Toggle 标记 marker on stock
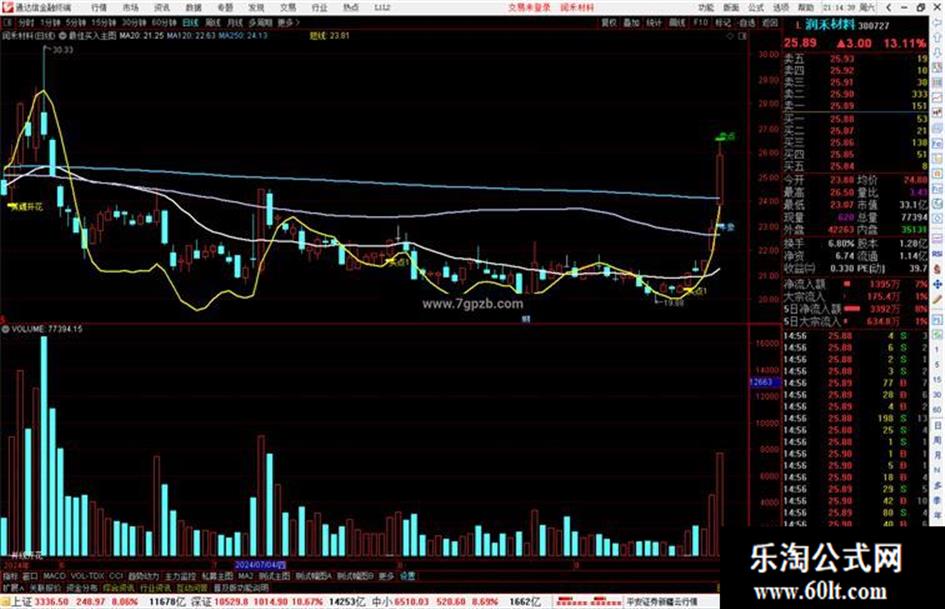 coord(723,22)
